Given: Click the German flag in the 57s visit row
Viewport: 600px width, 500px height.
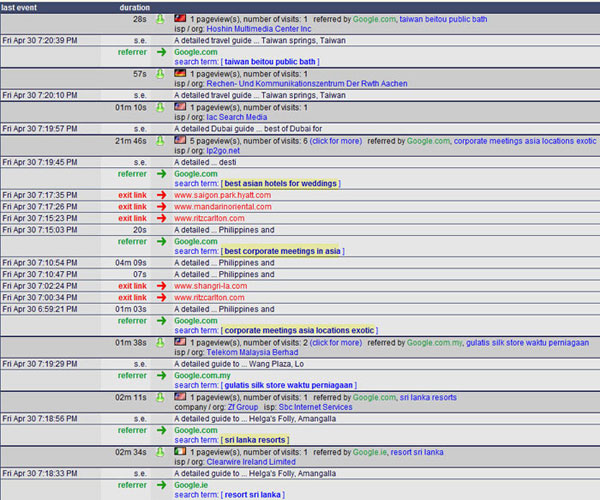Looking at the screenshot, I should tap(180, 74).
